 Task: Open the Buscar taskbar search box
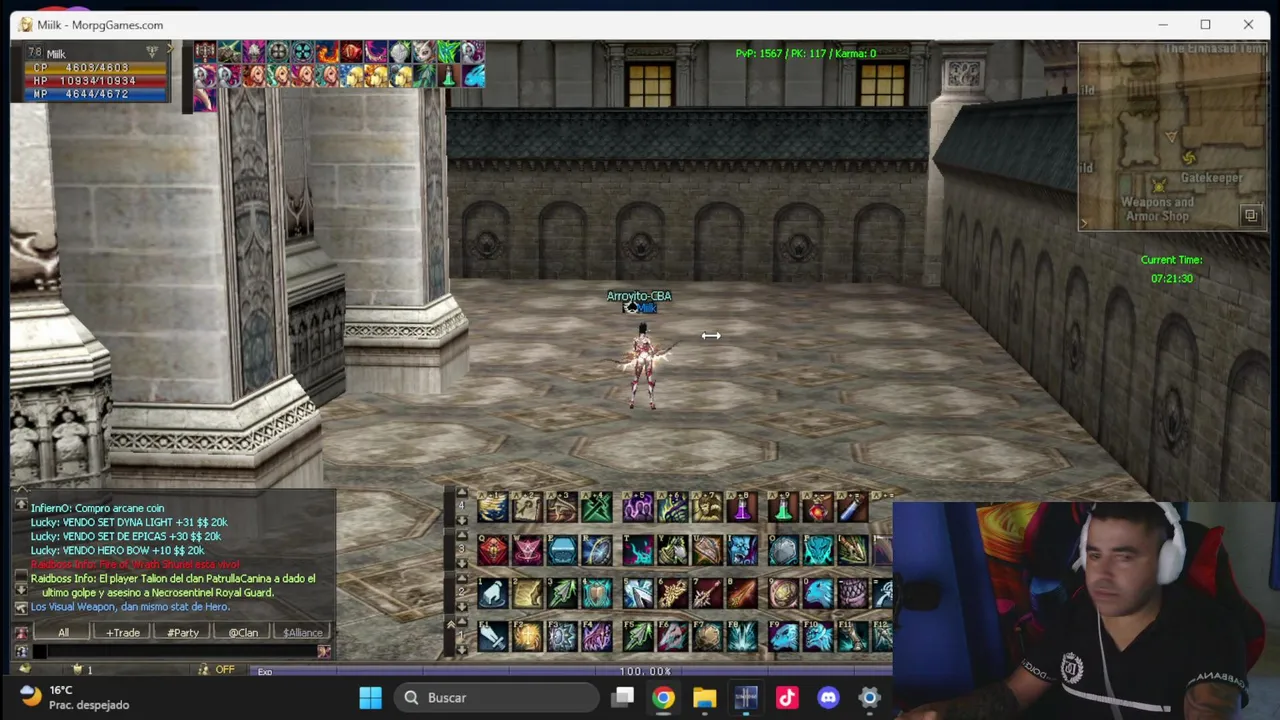coord(498,698)
